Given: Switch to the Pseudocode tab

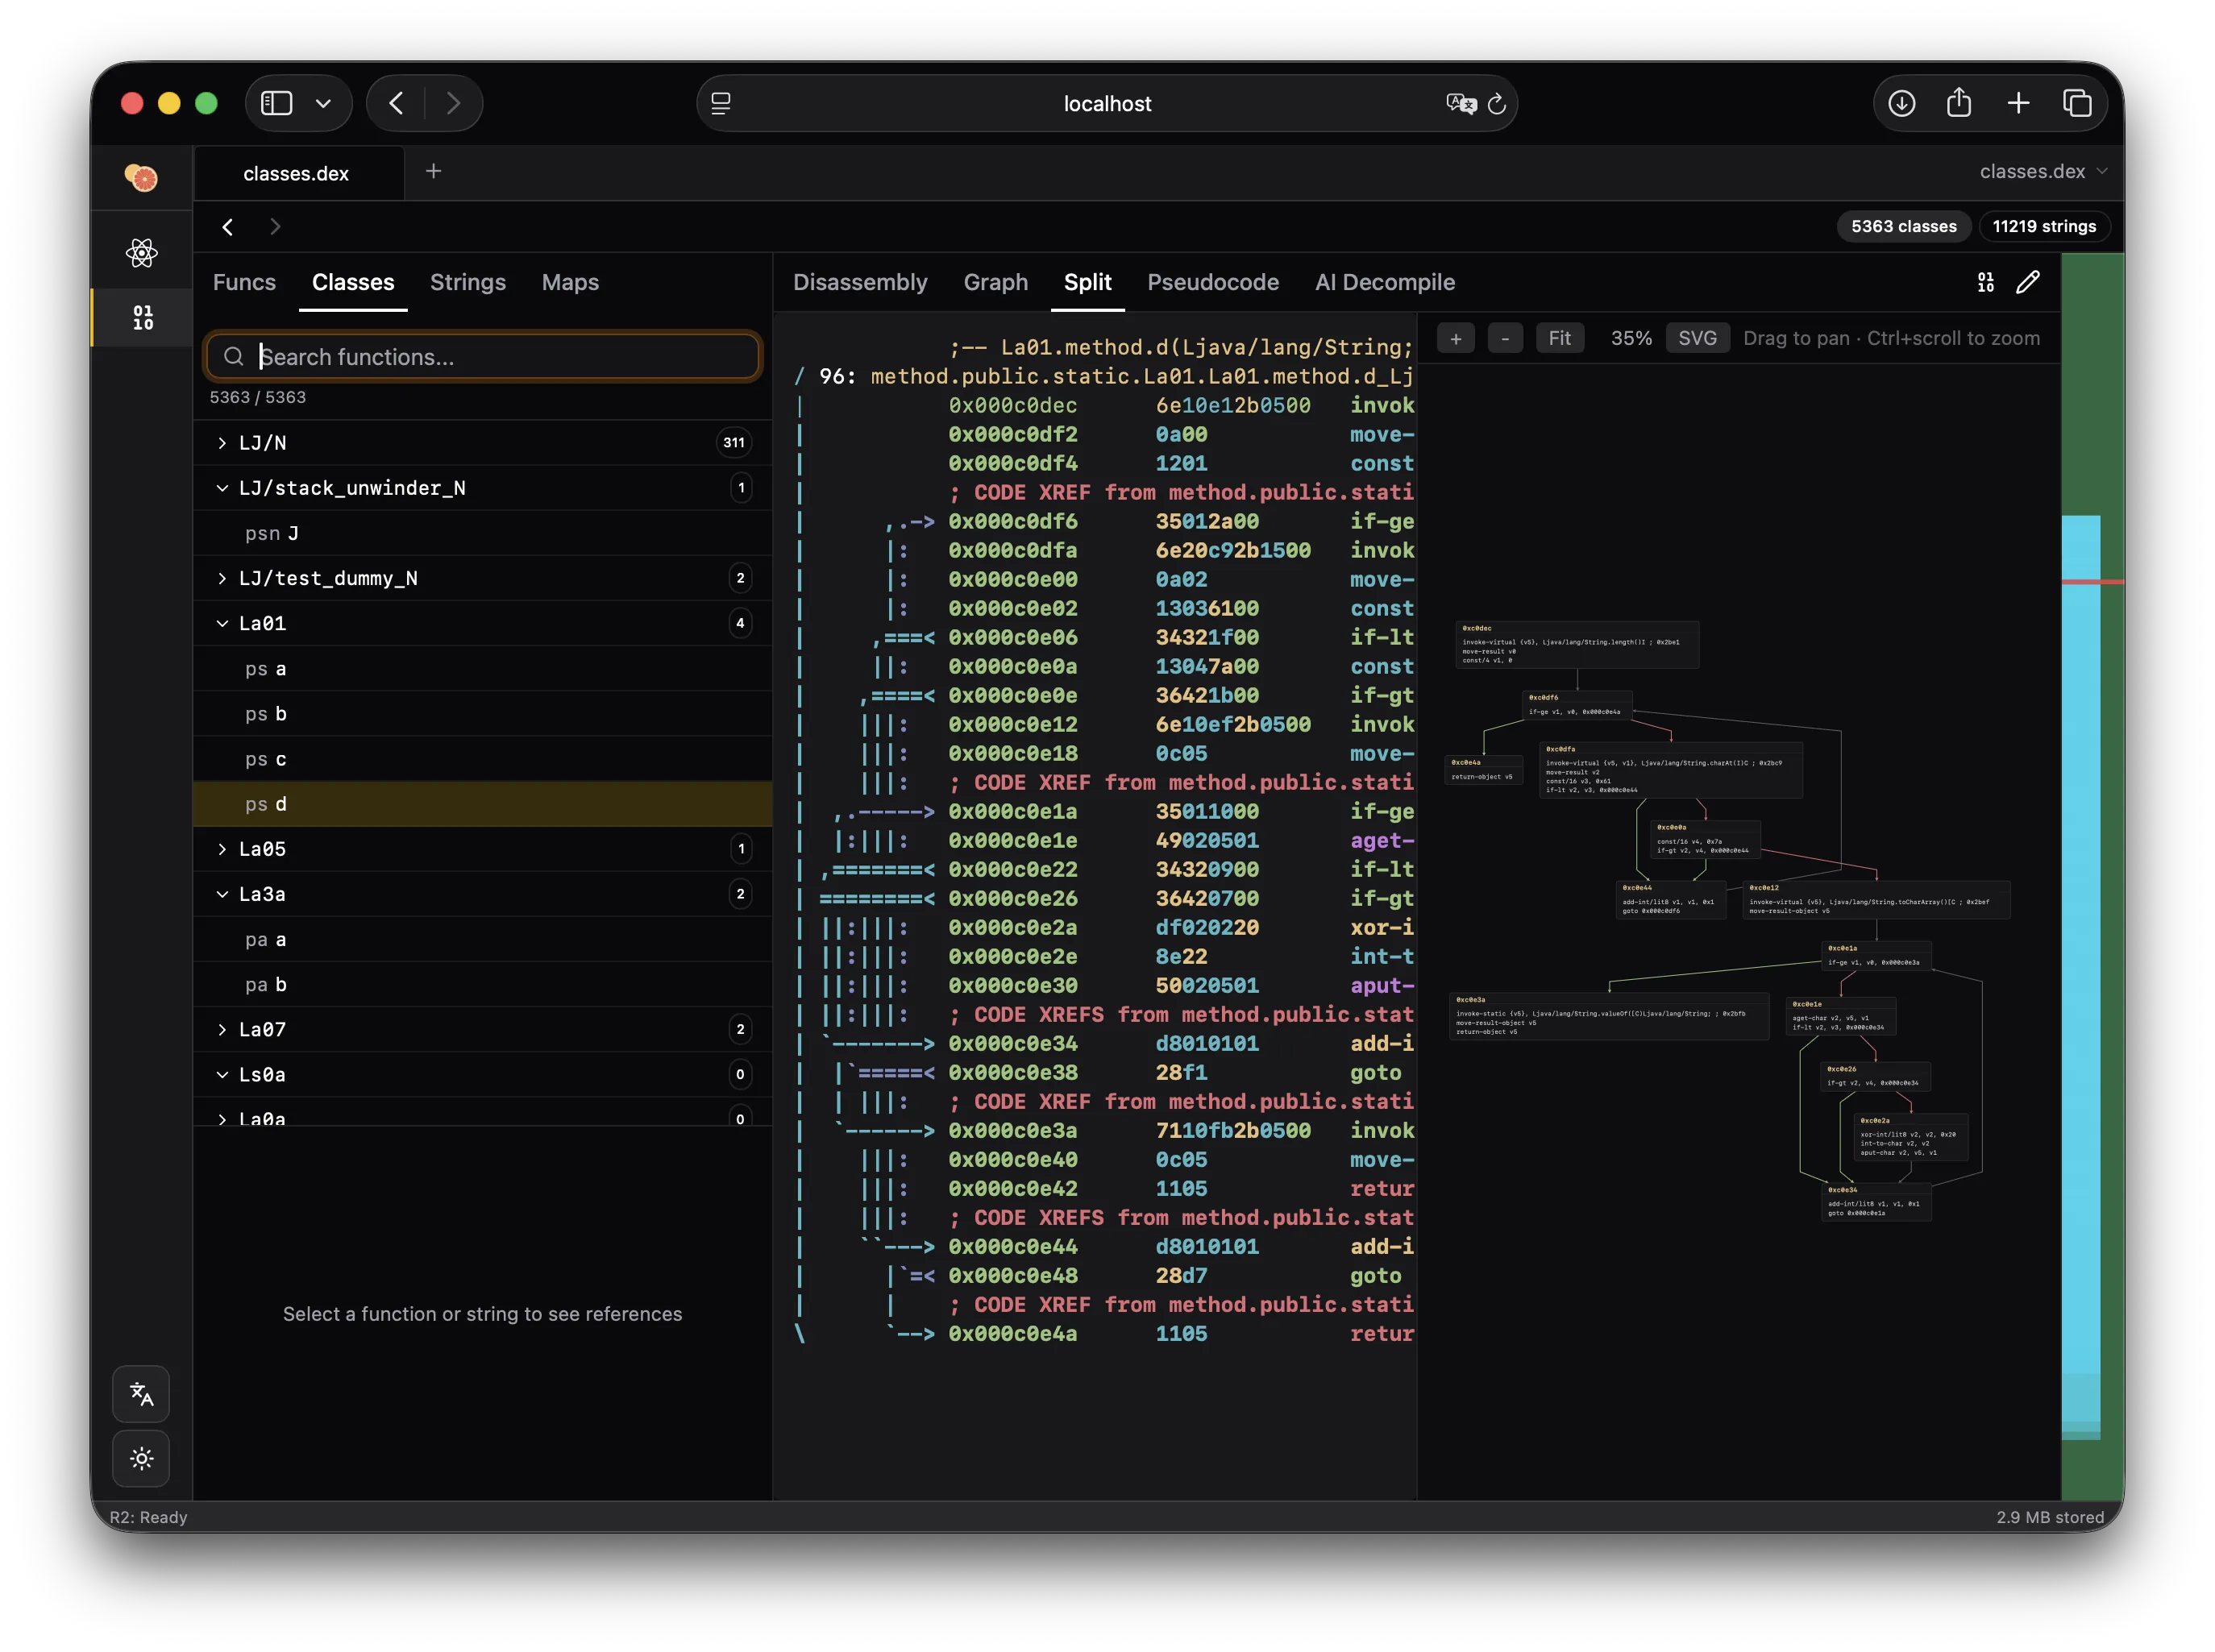Looking at the screenshot, I should 1212,282.
